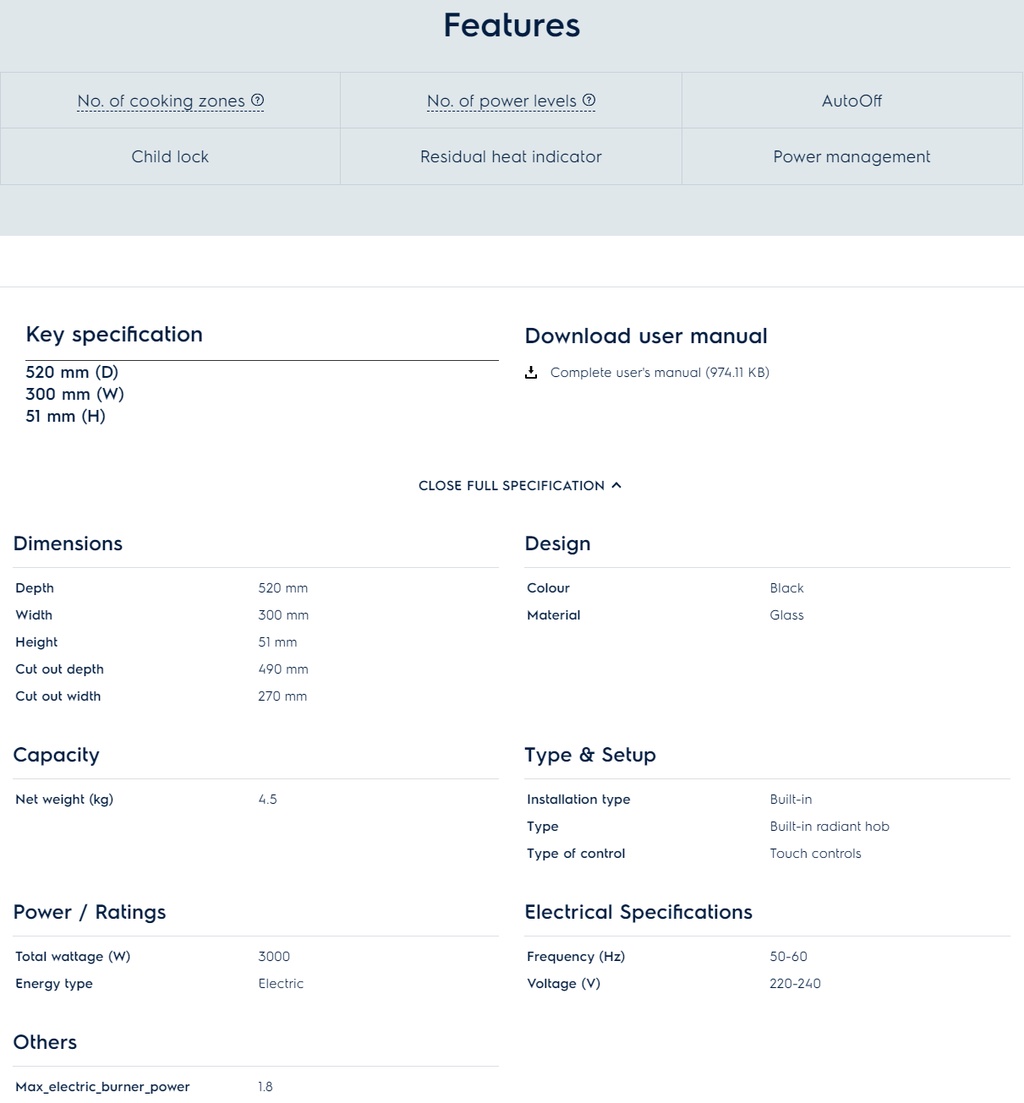Click the Key specification heading
Screen dimensions: 1024x1103
114,335
